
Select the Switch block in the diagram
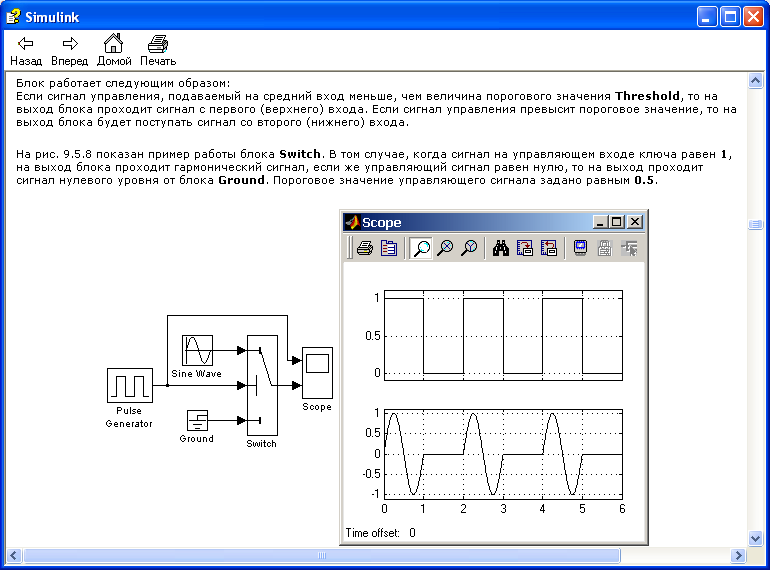point(262,385)
